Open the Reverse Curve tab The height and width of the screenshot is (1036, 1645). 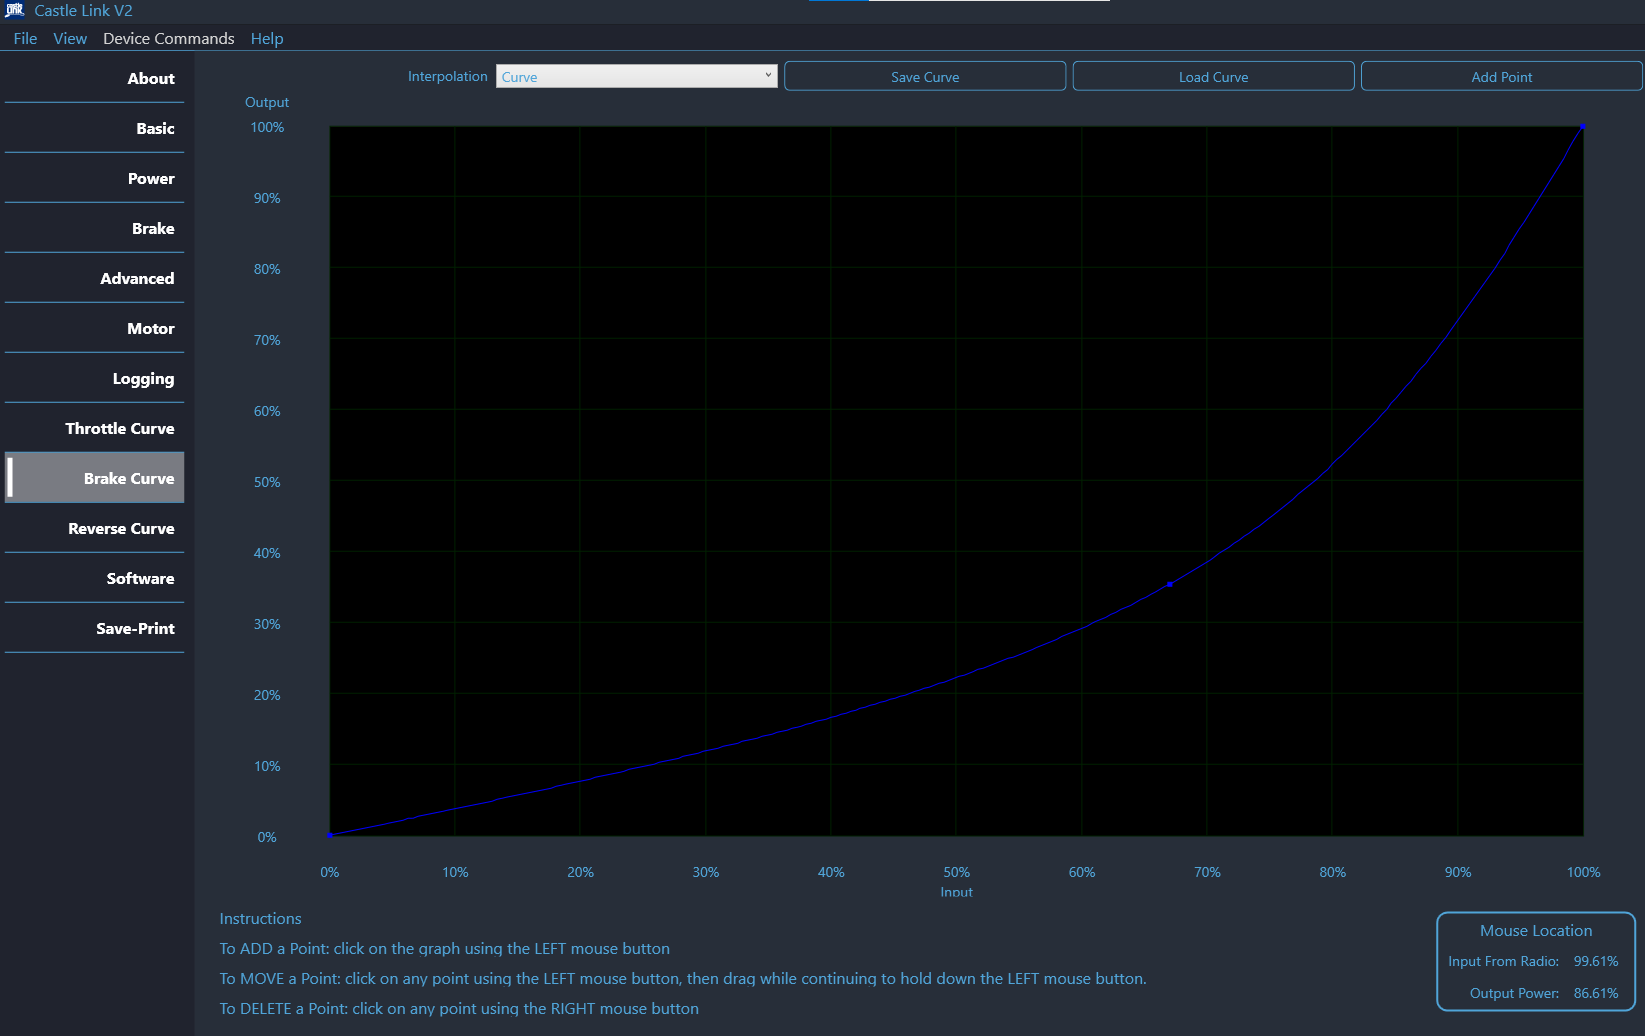point(94,528)
